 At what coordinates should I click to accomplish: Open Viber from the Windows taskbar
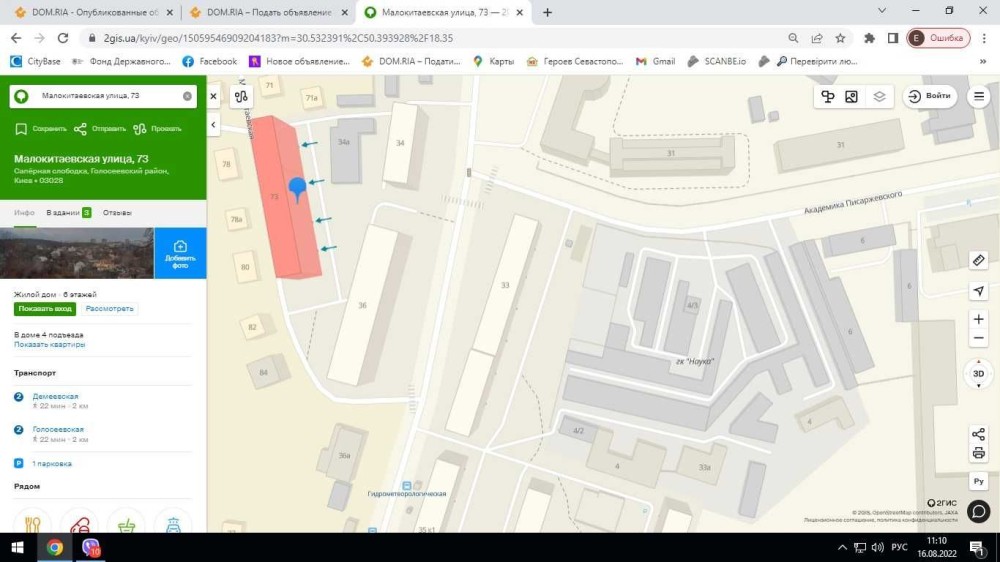point(92,548)
